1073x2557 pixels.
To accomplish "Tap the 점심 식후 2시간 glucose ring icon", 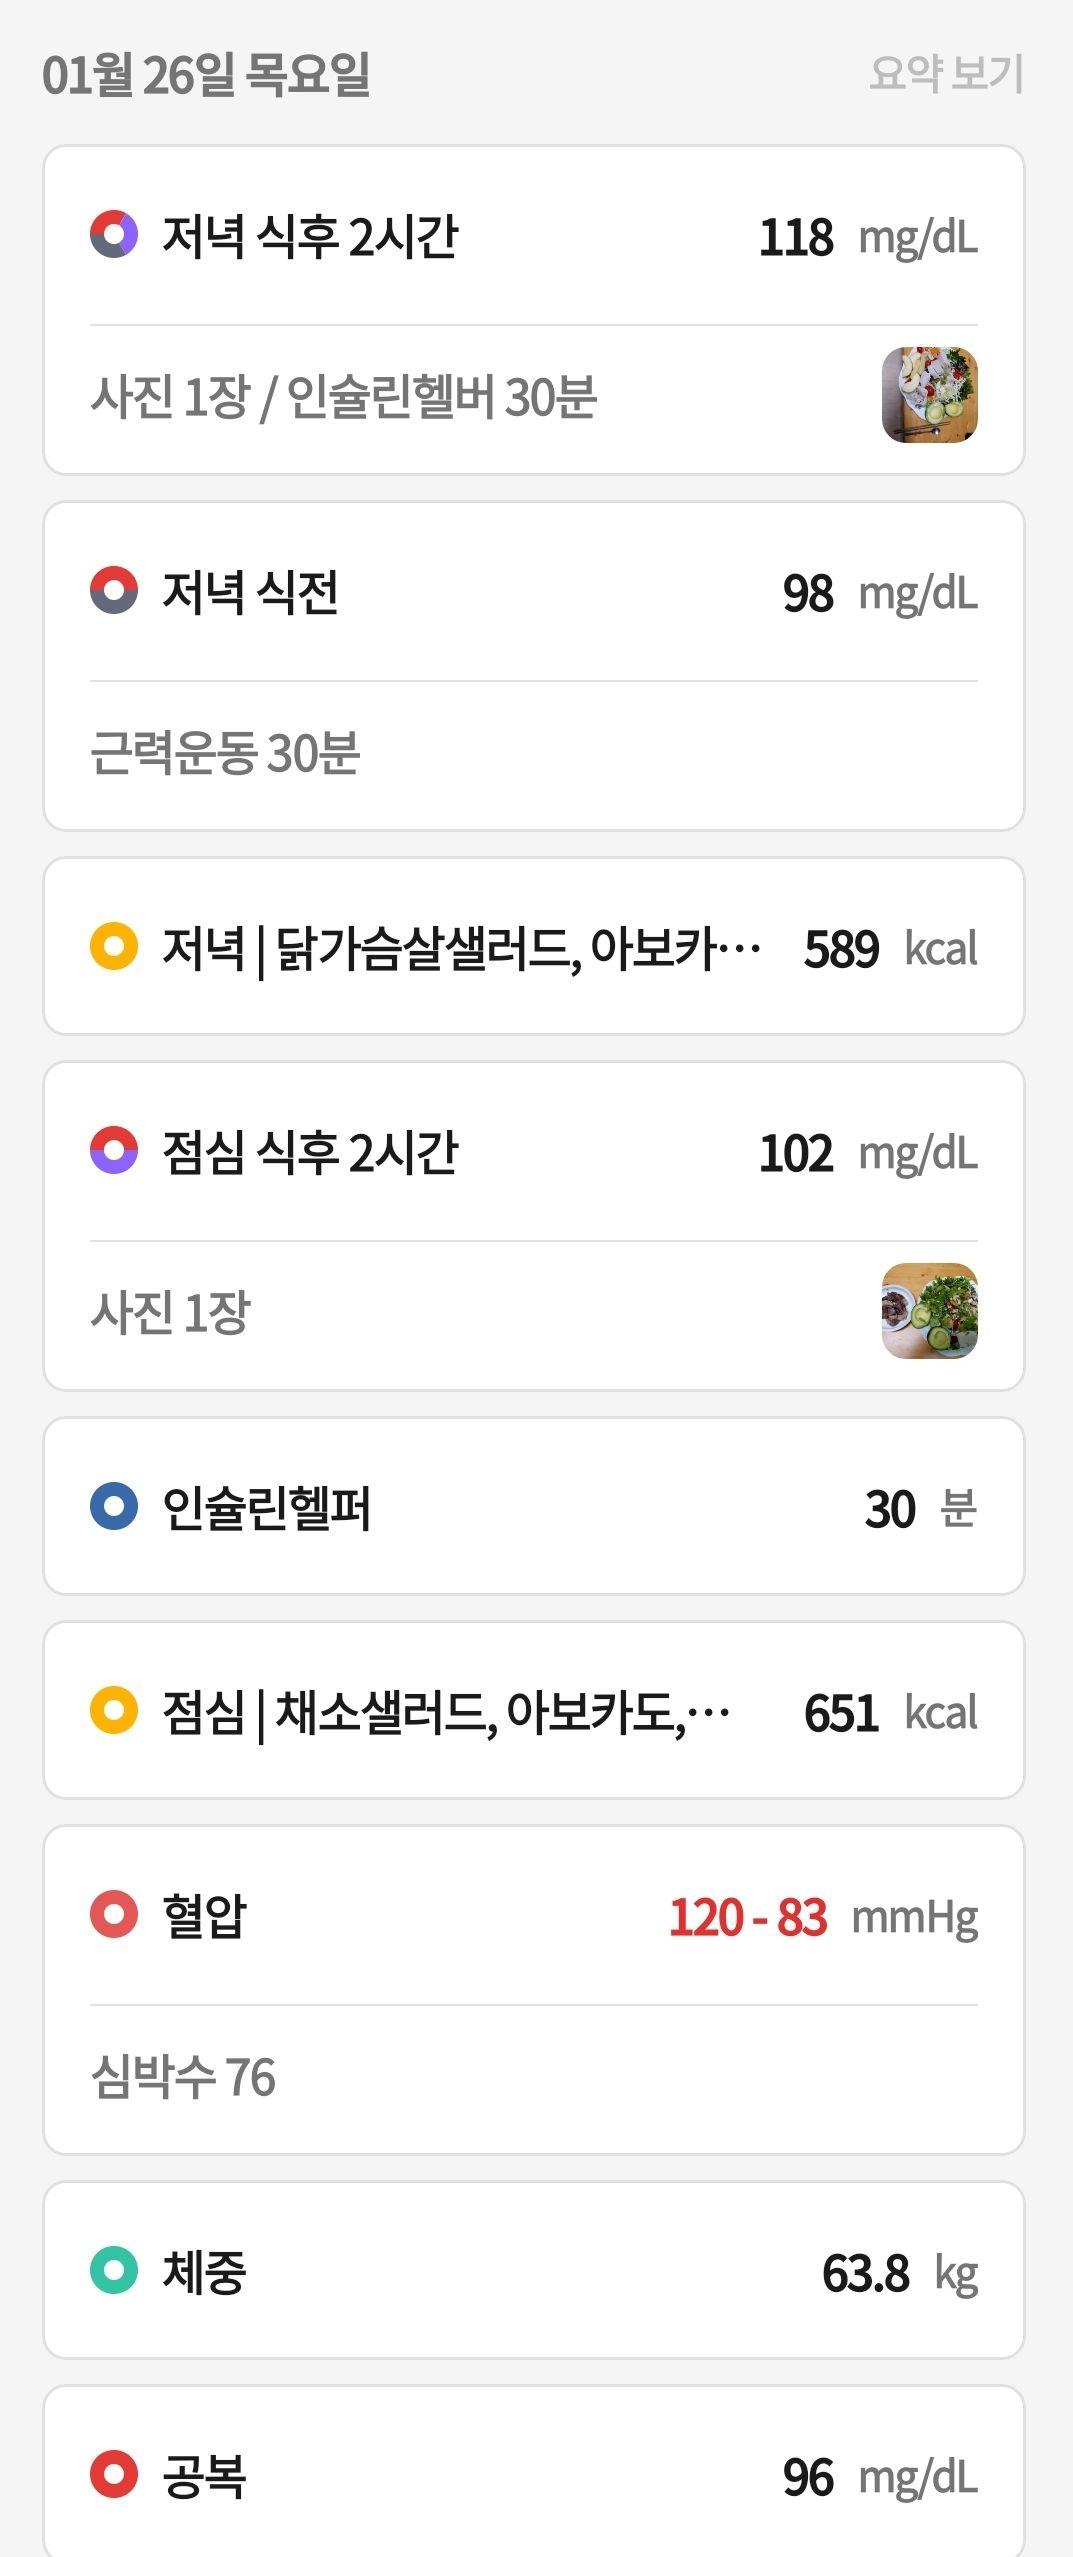I will (x=114, y=1151).
